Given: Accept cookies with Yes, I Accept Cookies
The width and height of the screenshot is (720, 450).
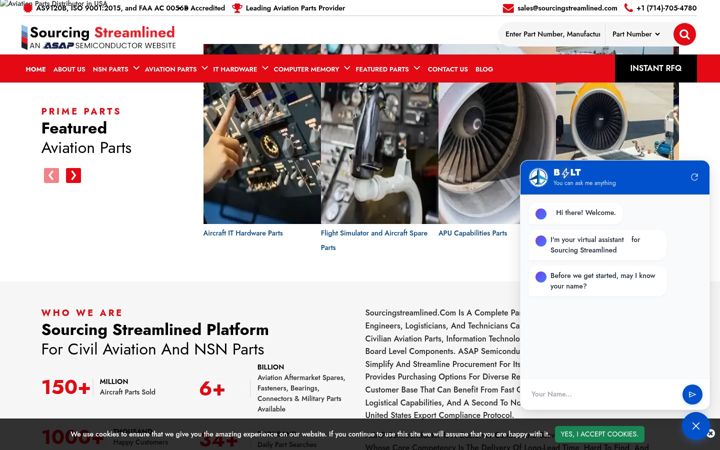Looking at the screenshot, I should (x=599, y=434).
